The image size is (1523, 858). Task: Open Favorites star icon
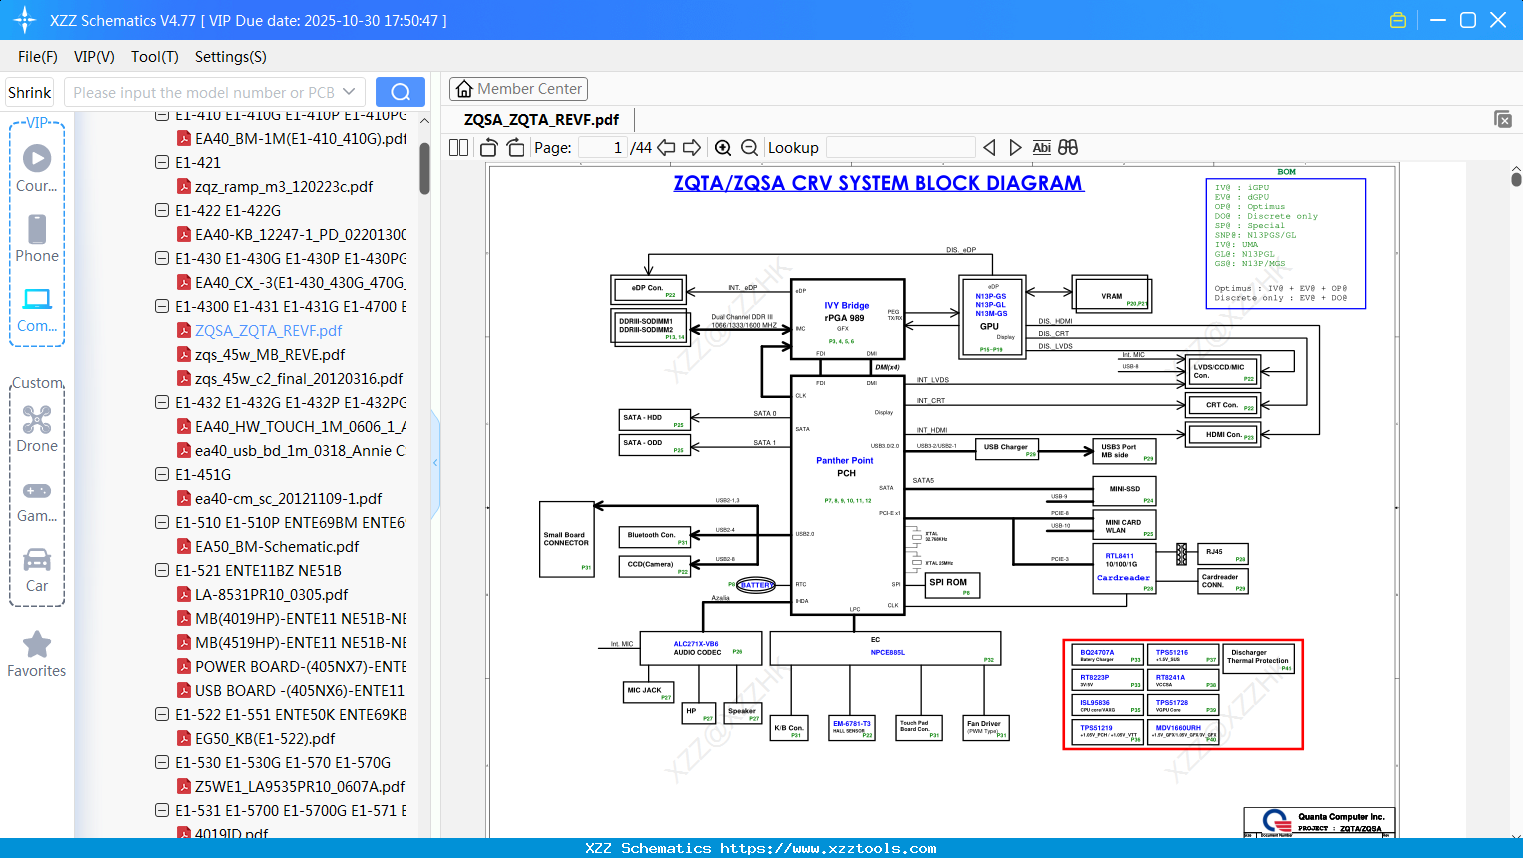[37, 644]
